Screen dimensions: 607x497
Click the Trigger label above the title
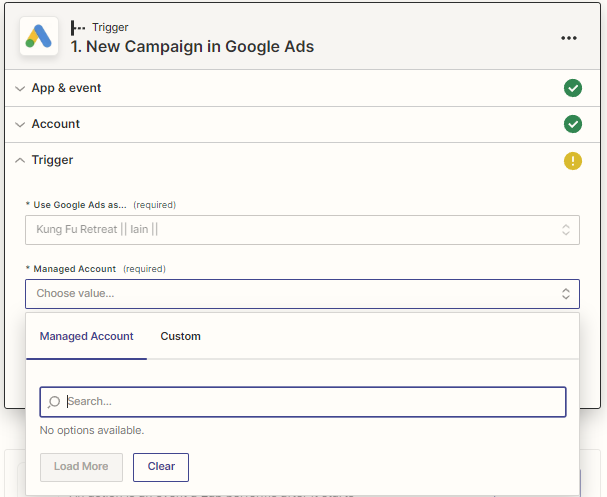tap(110, 27)
